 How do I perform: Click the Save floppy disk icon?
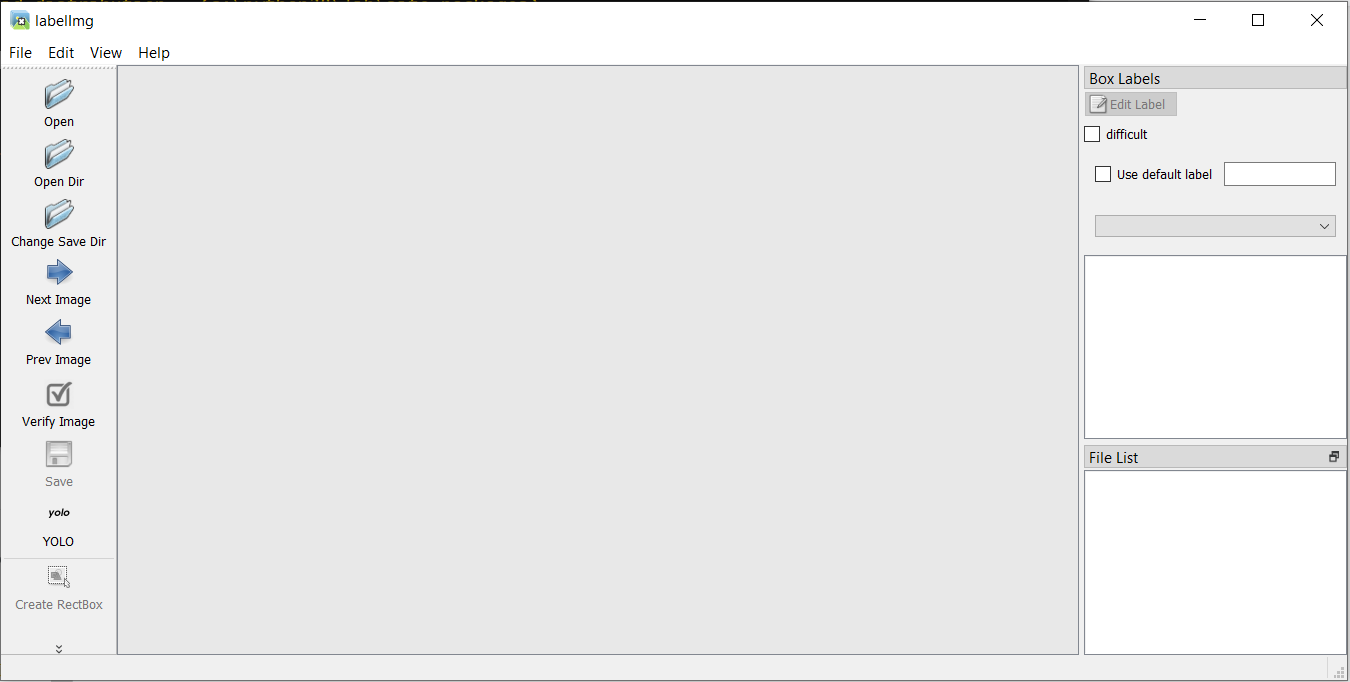point(59,455)
